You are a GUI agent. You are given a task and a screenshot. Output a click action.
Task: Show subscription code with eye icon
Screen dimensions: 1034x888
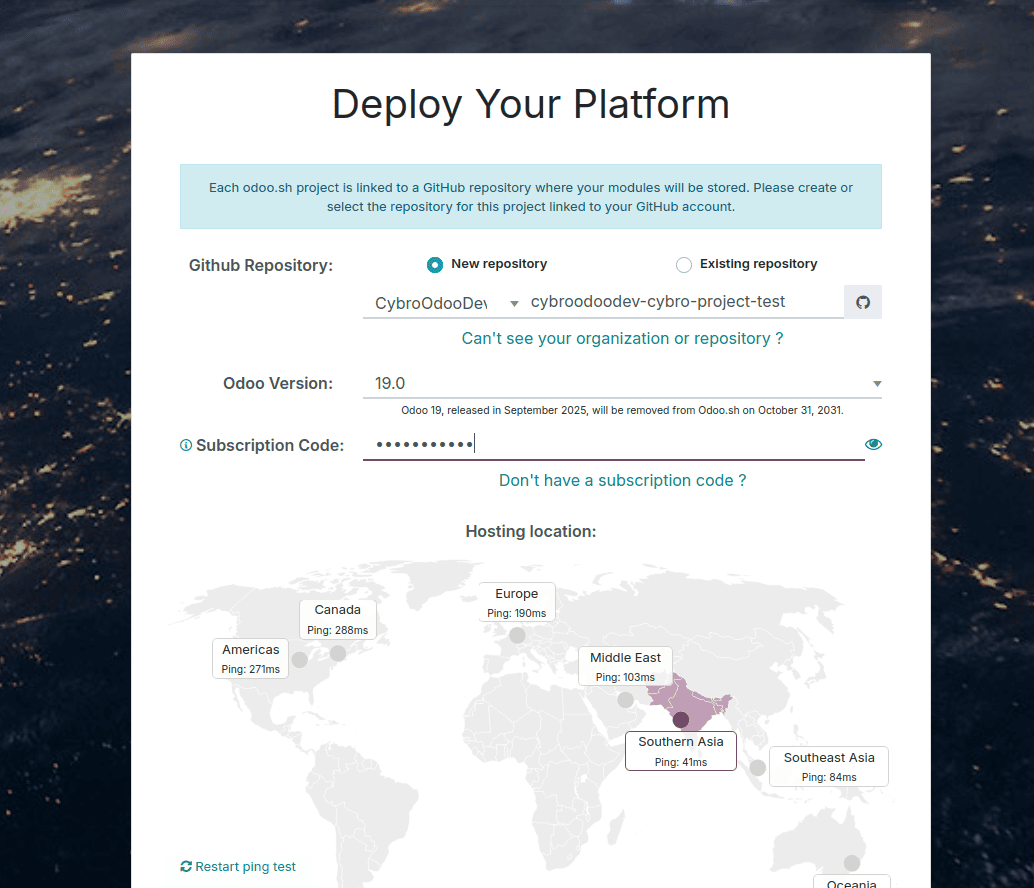873,444
